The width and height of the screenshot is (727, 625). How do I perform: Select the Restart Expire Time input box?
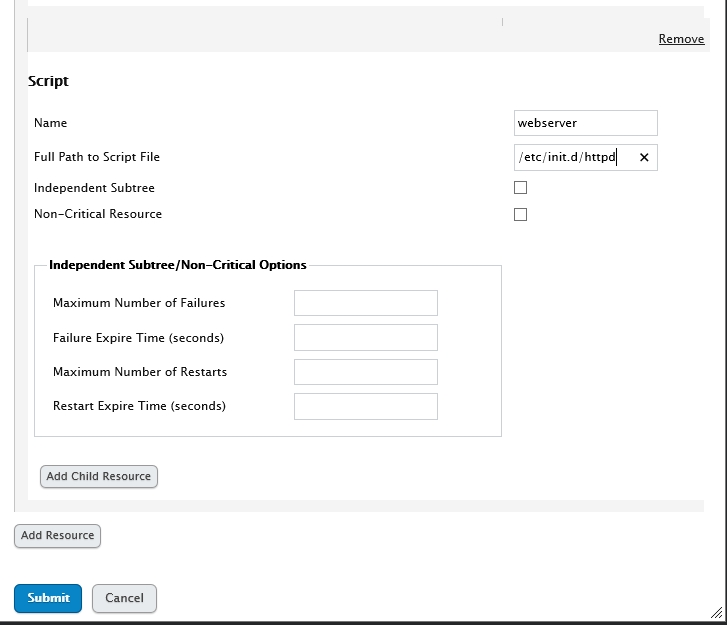click(x=365, y=406)
